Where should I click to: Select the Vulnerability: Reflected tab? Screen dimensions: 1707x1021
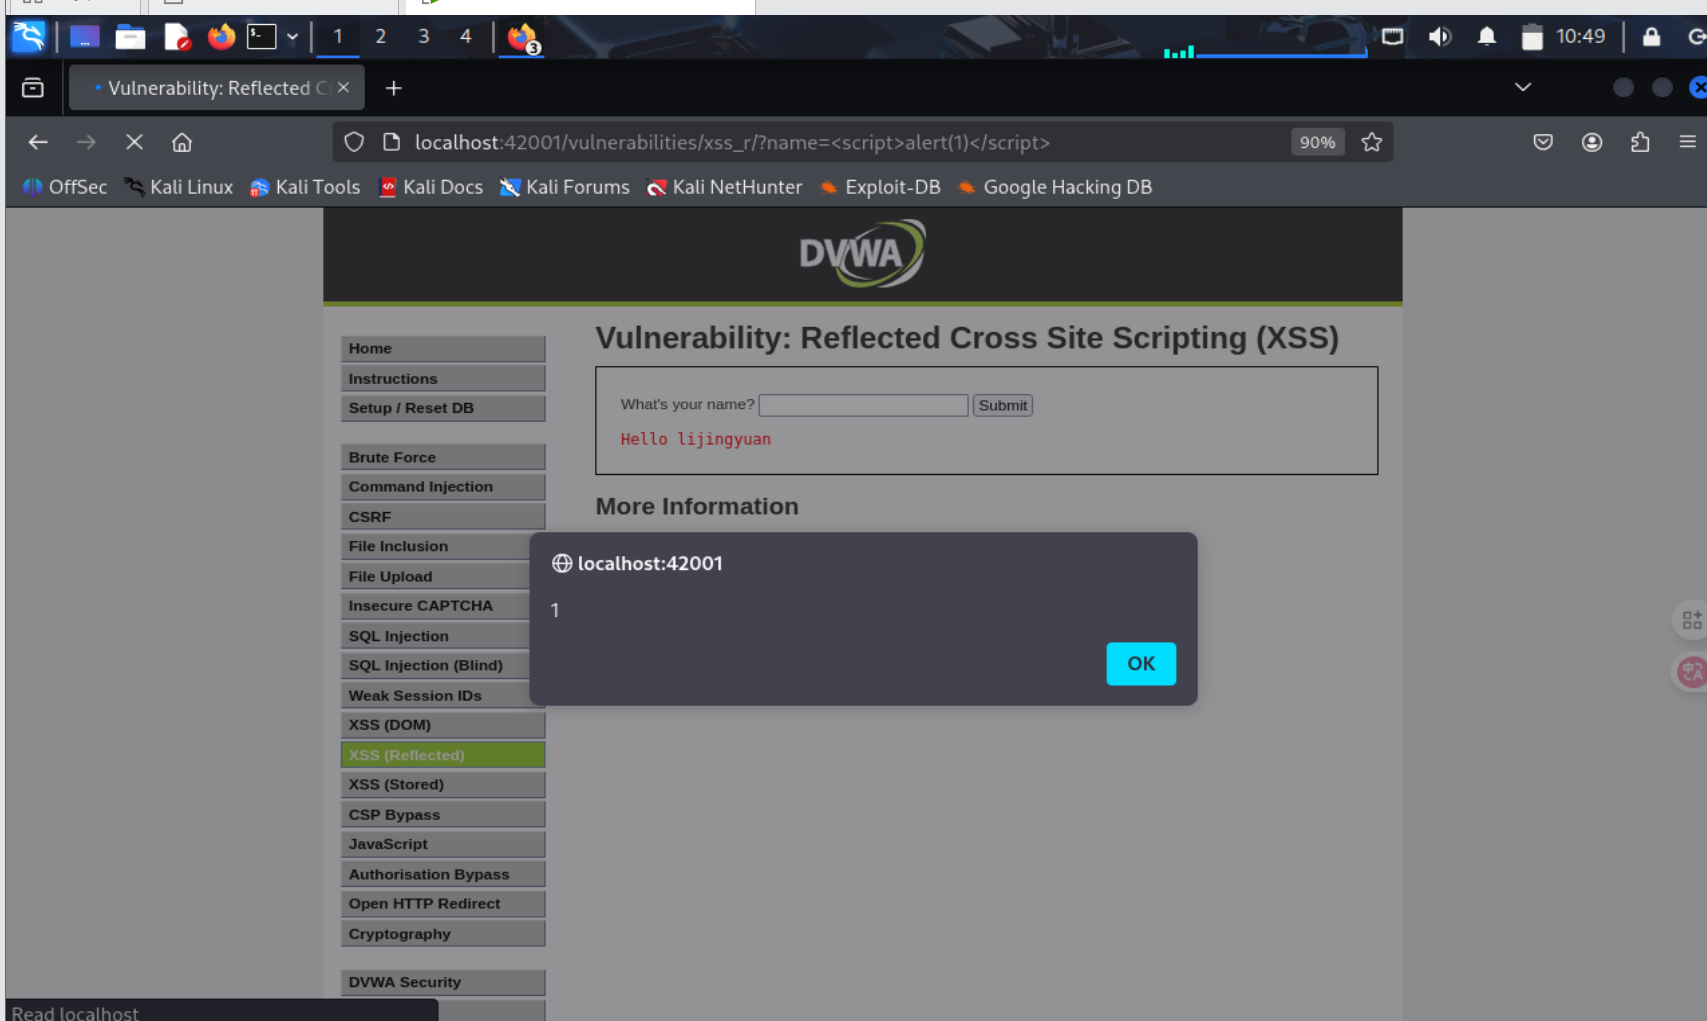[x=217, y=88]
